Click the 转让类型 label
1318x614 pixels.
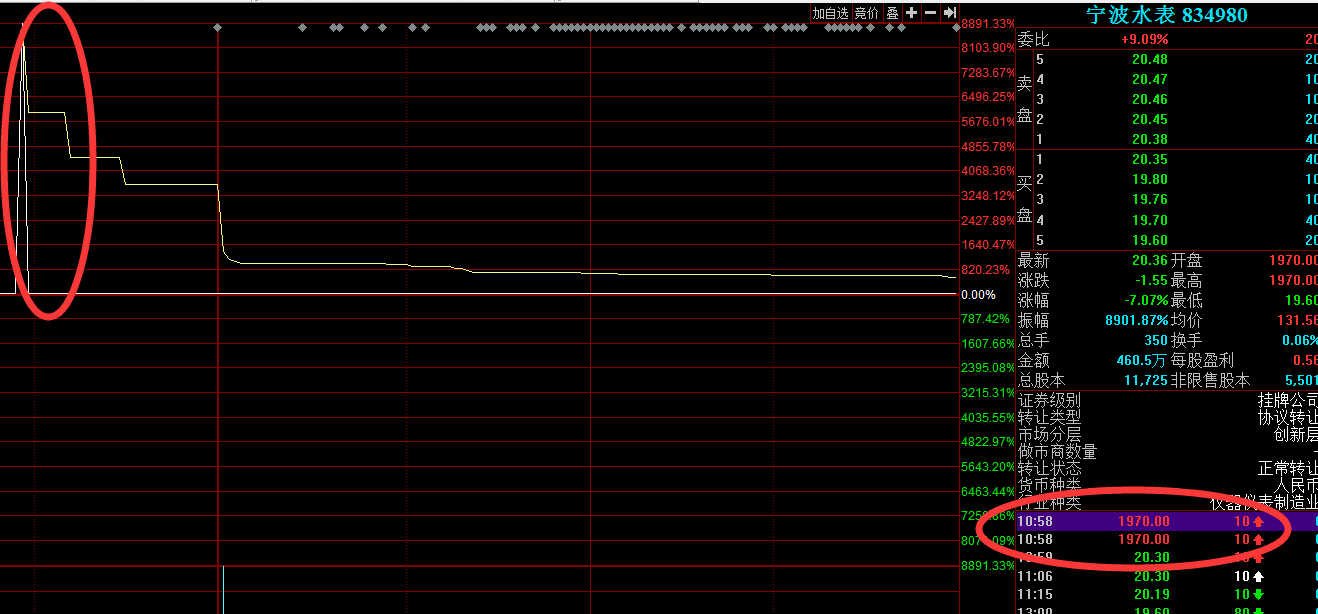coord(1049,417)
